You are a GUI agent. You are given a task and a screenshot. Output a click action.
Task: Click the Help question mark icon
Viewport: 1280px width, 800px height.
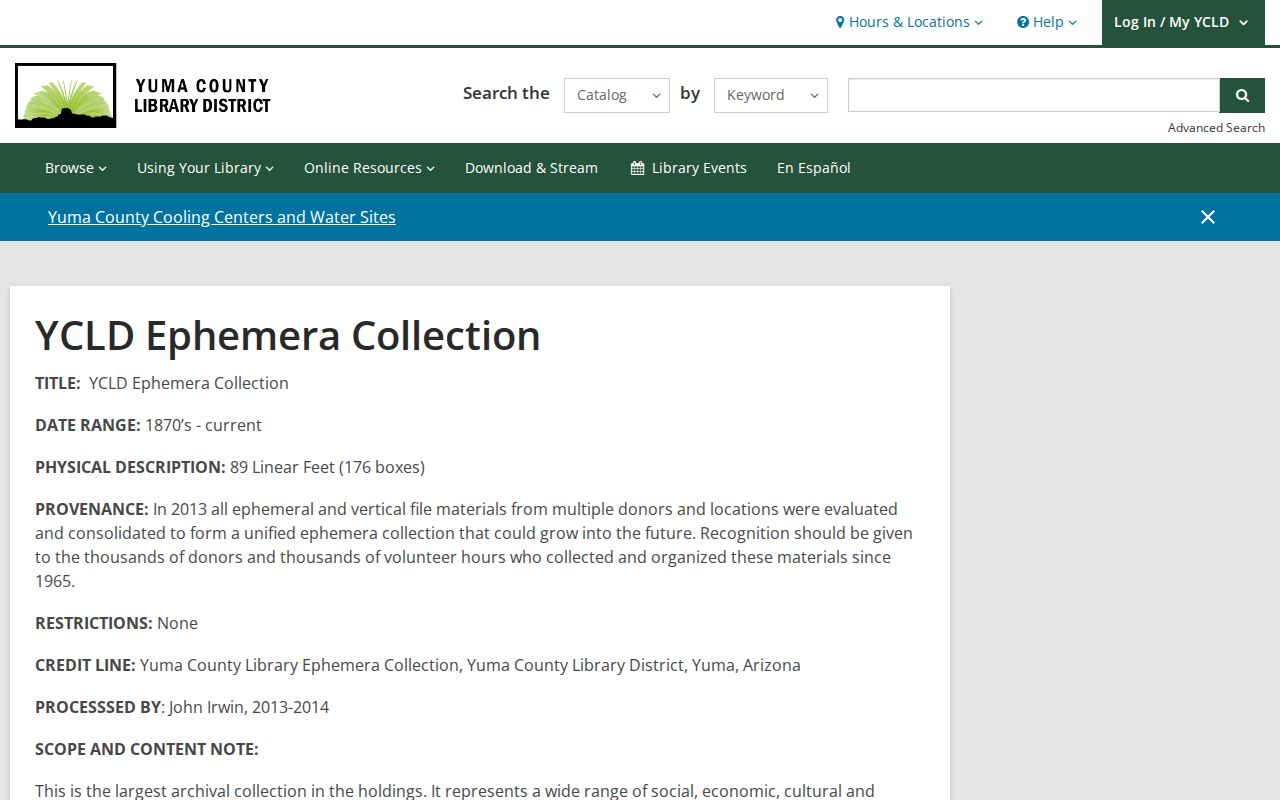1023,22
